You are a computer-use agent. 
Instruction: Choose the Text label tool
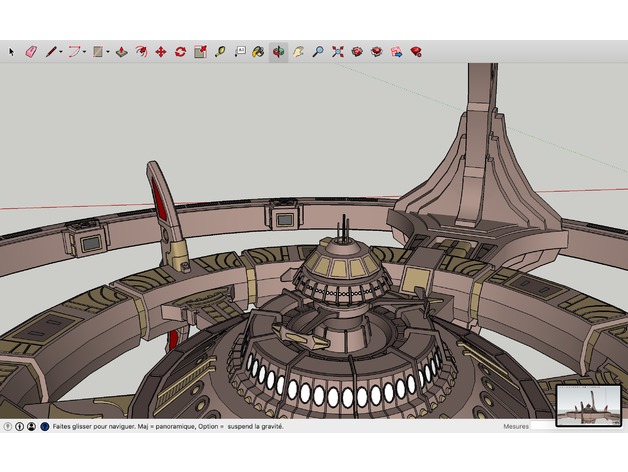[240, 51]
